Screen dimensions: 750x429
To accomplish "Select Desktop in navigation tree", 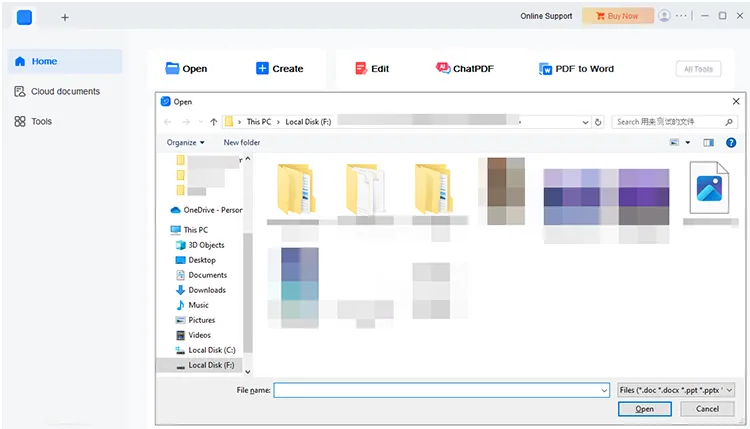I will [x=196, y=260].
